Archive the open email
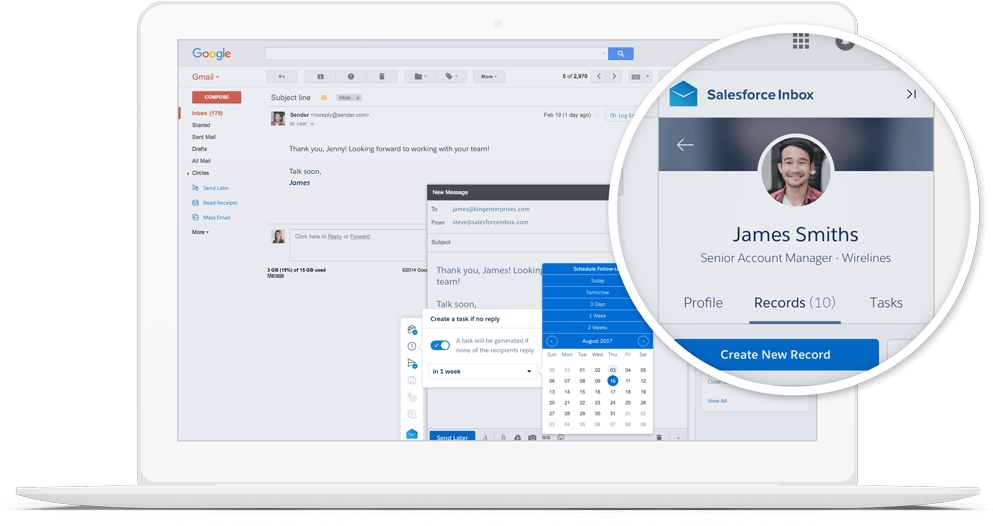 pos(320,77)
